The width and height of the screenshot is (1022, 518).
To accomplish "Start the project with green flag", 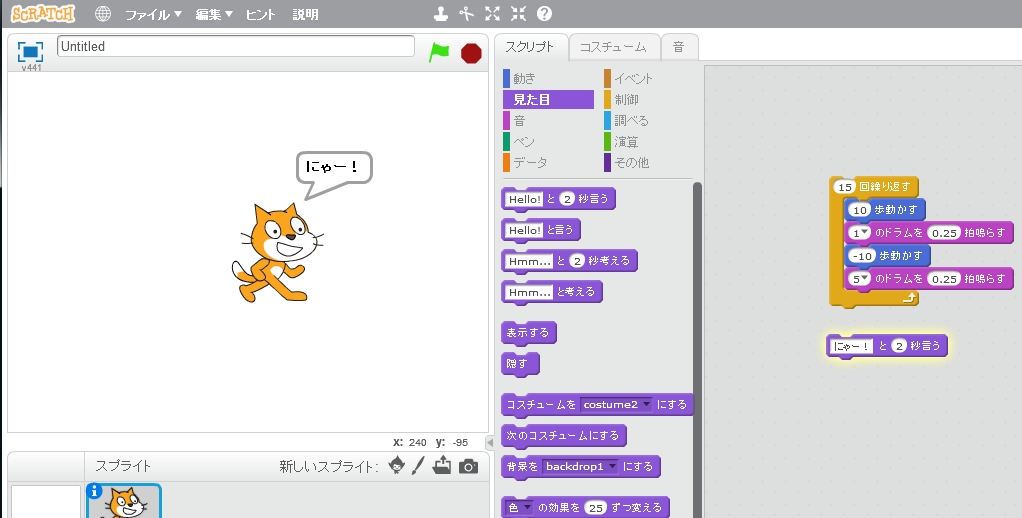I will point(439,52).
